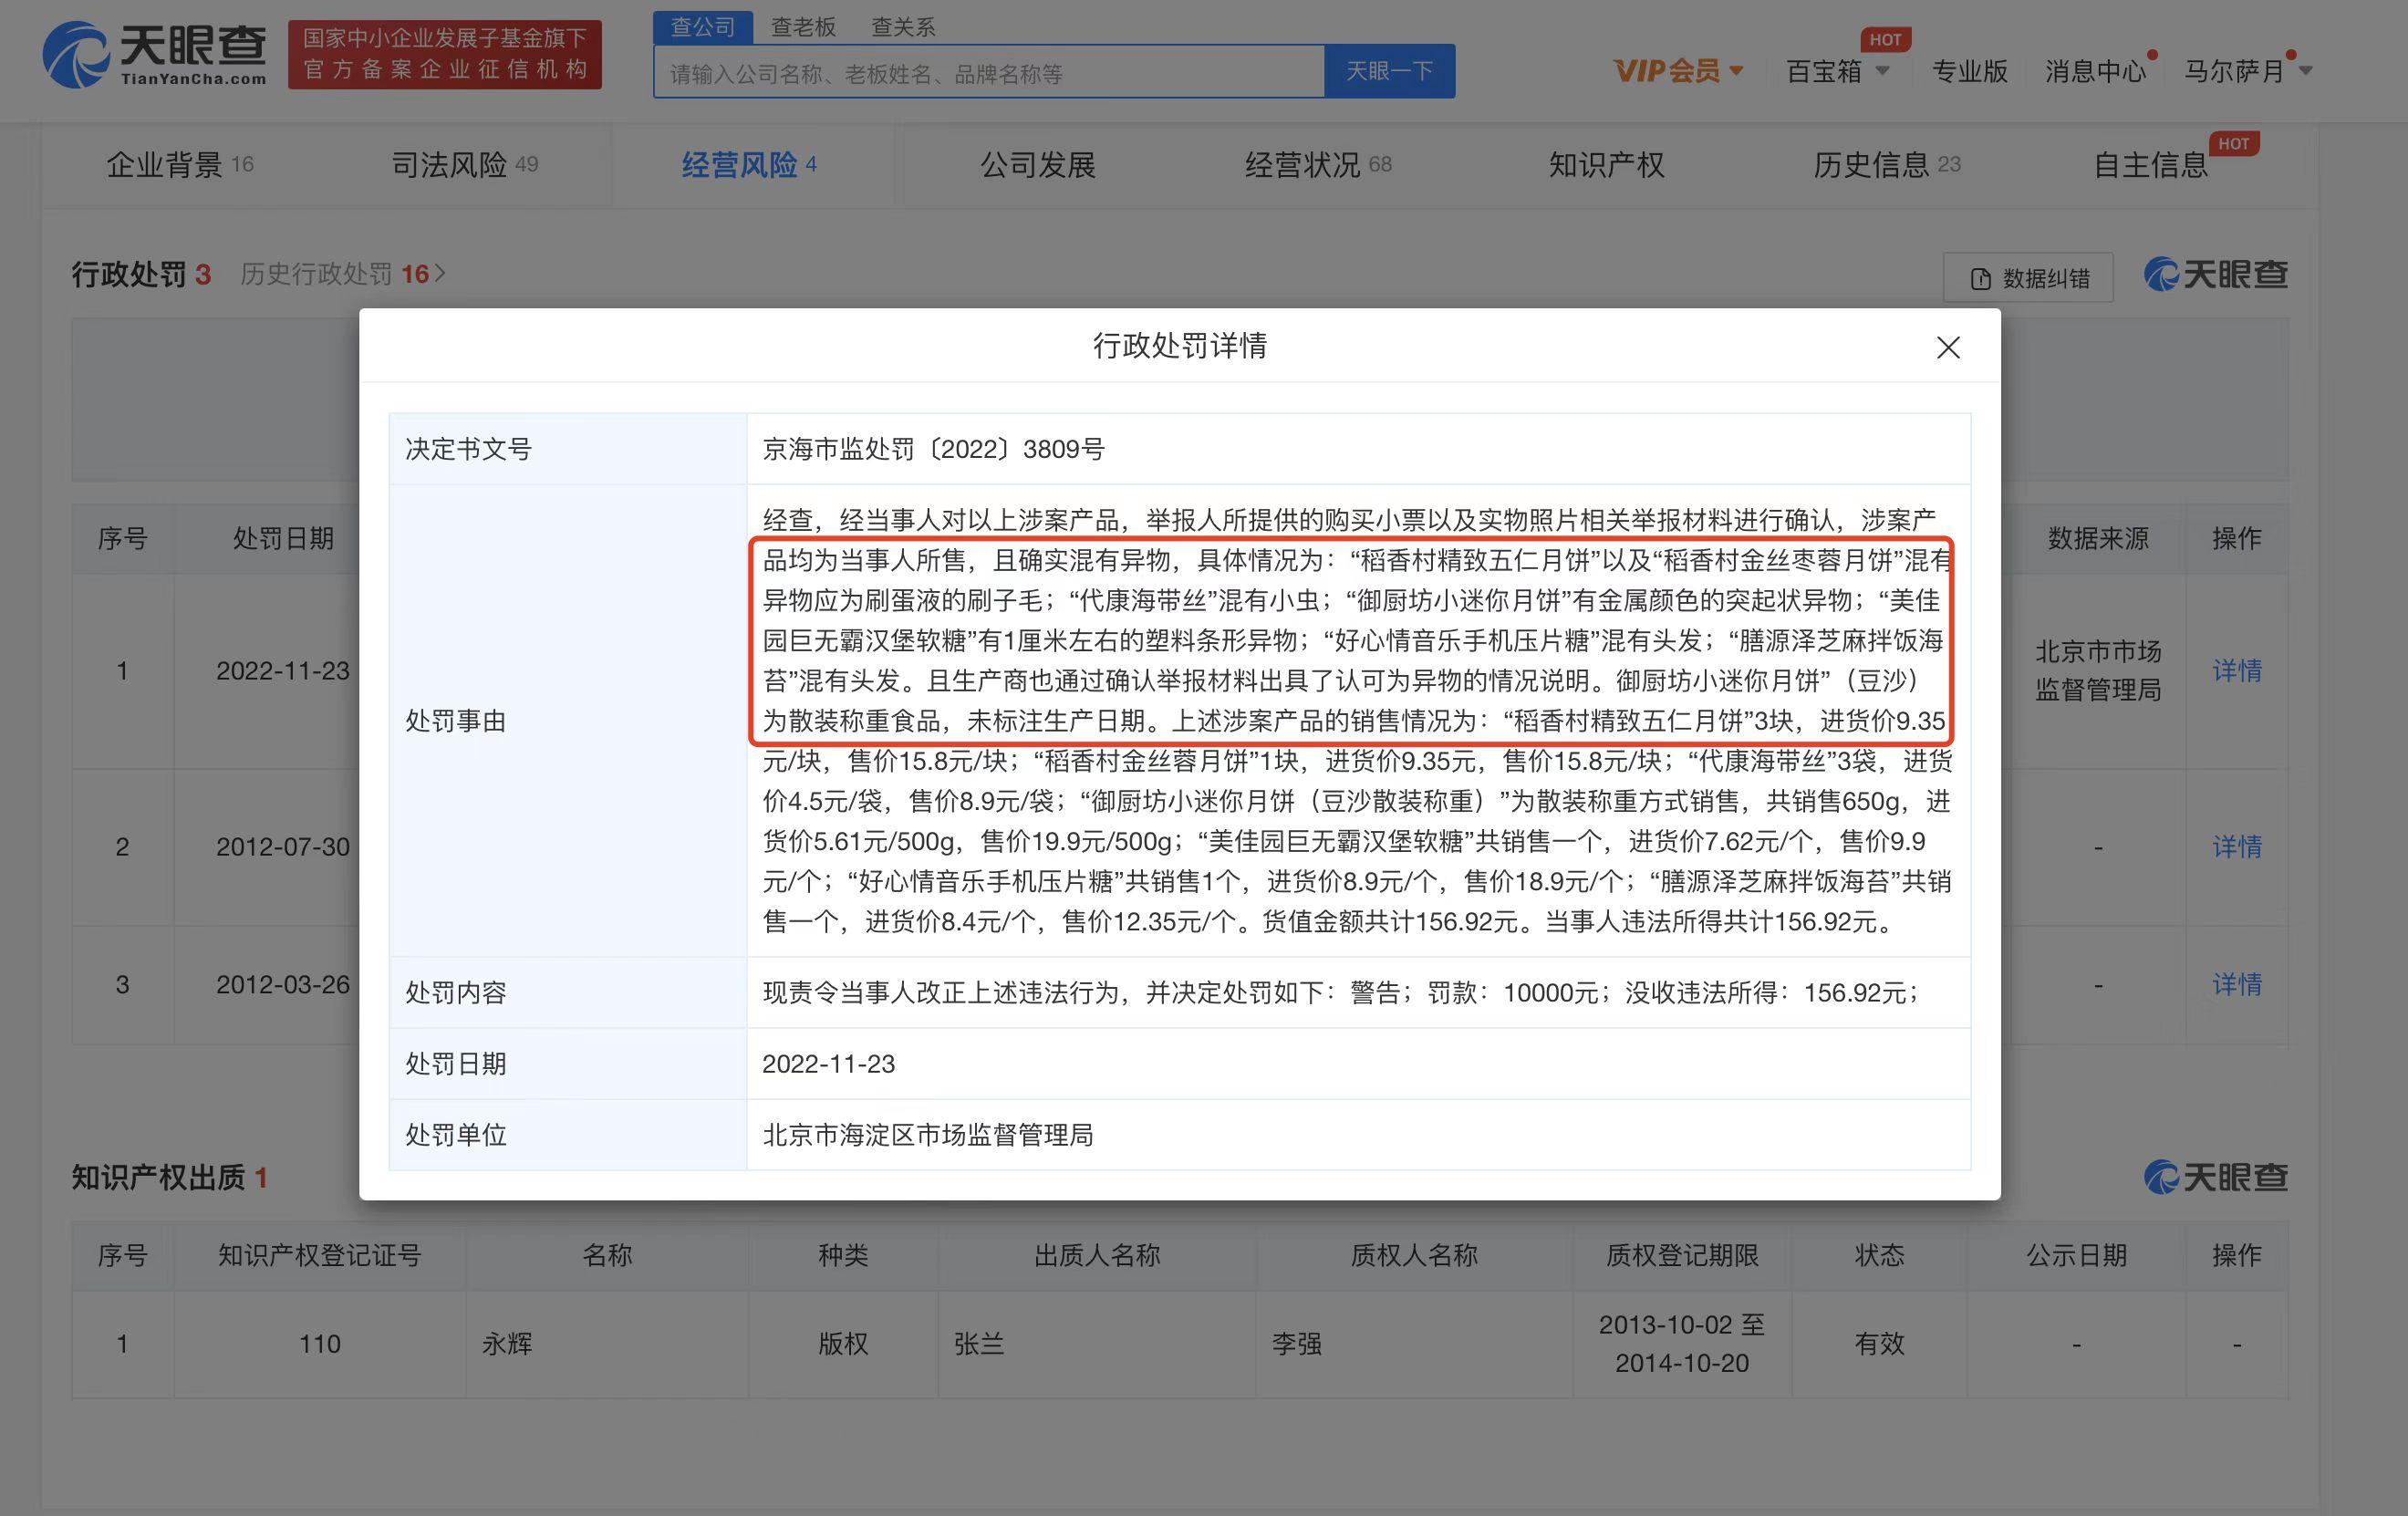Click the 国家中小企业发展子基金旗下 red banner
2408x1516 pixels.
[445, 54]
